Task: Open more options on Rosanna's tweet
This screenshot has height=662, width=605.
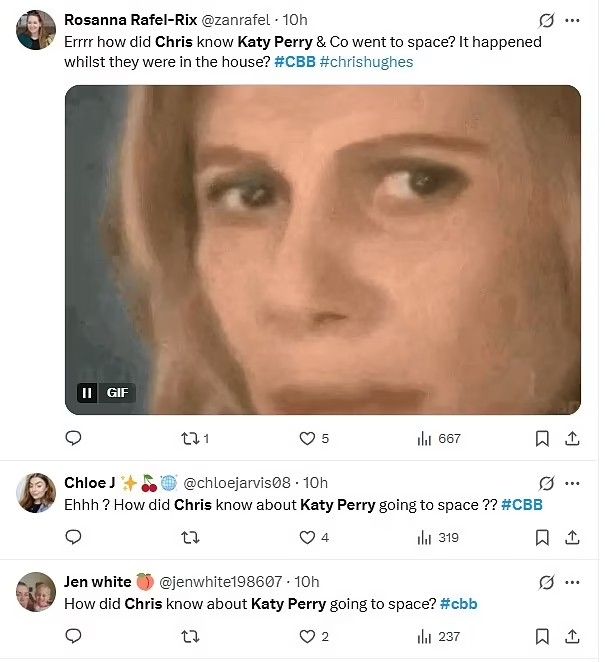Action: click(x=572, y=20)
